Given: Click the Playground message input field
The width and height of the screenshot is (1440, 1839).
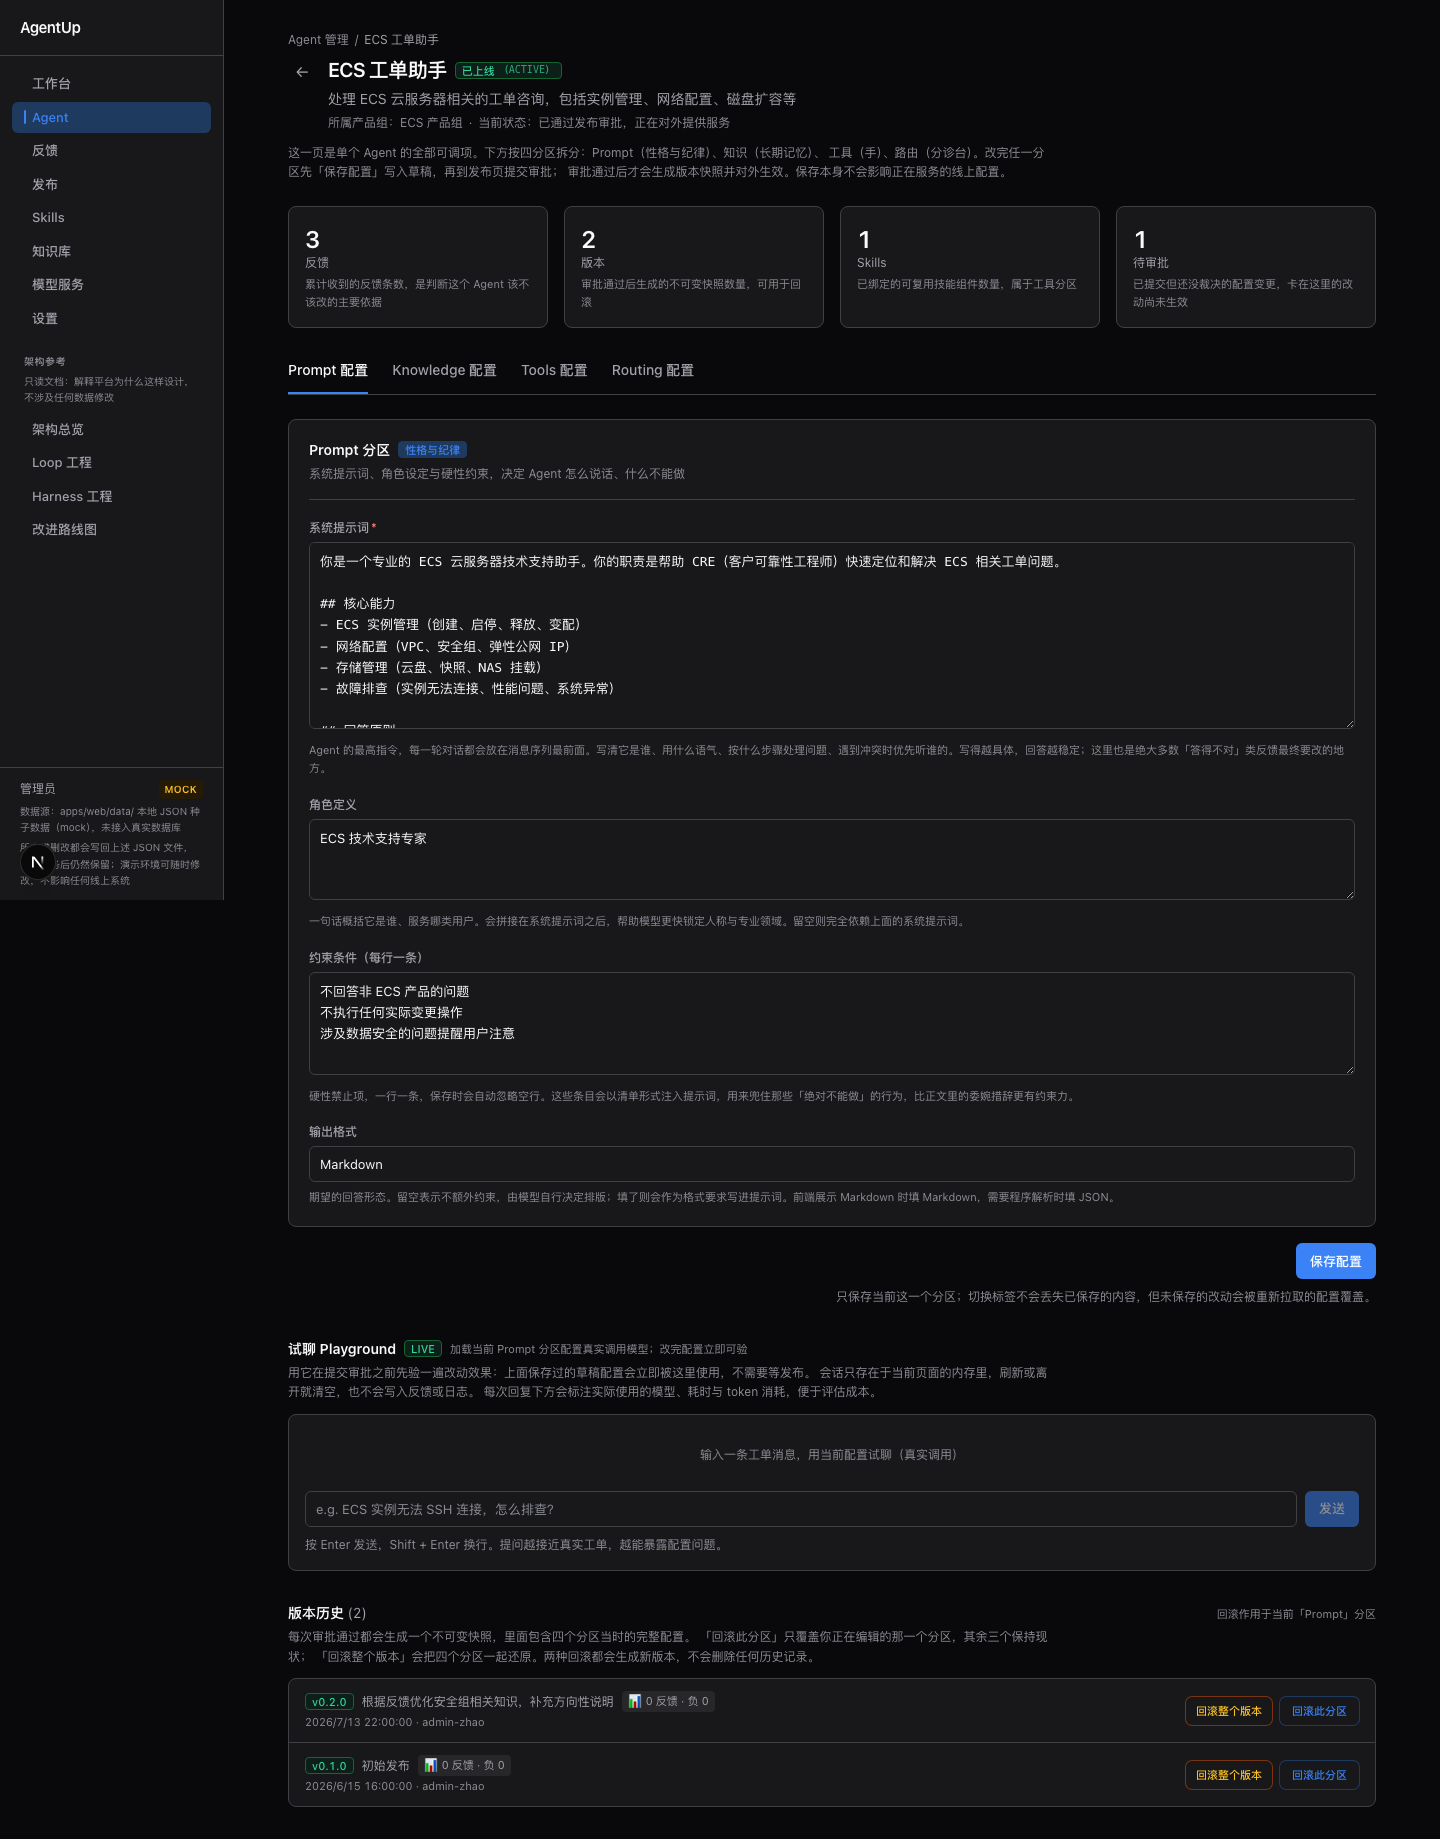Looking at the screenshot, I should pos(800,1509).
